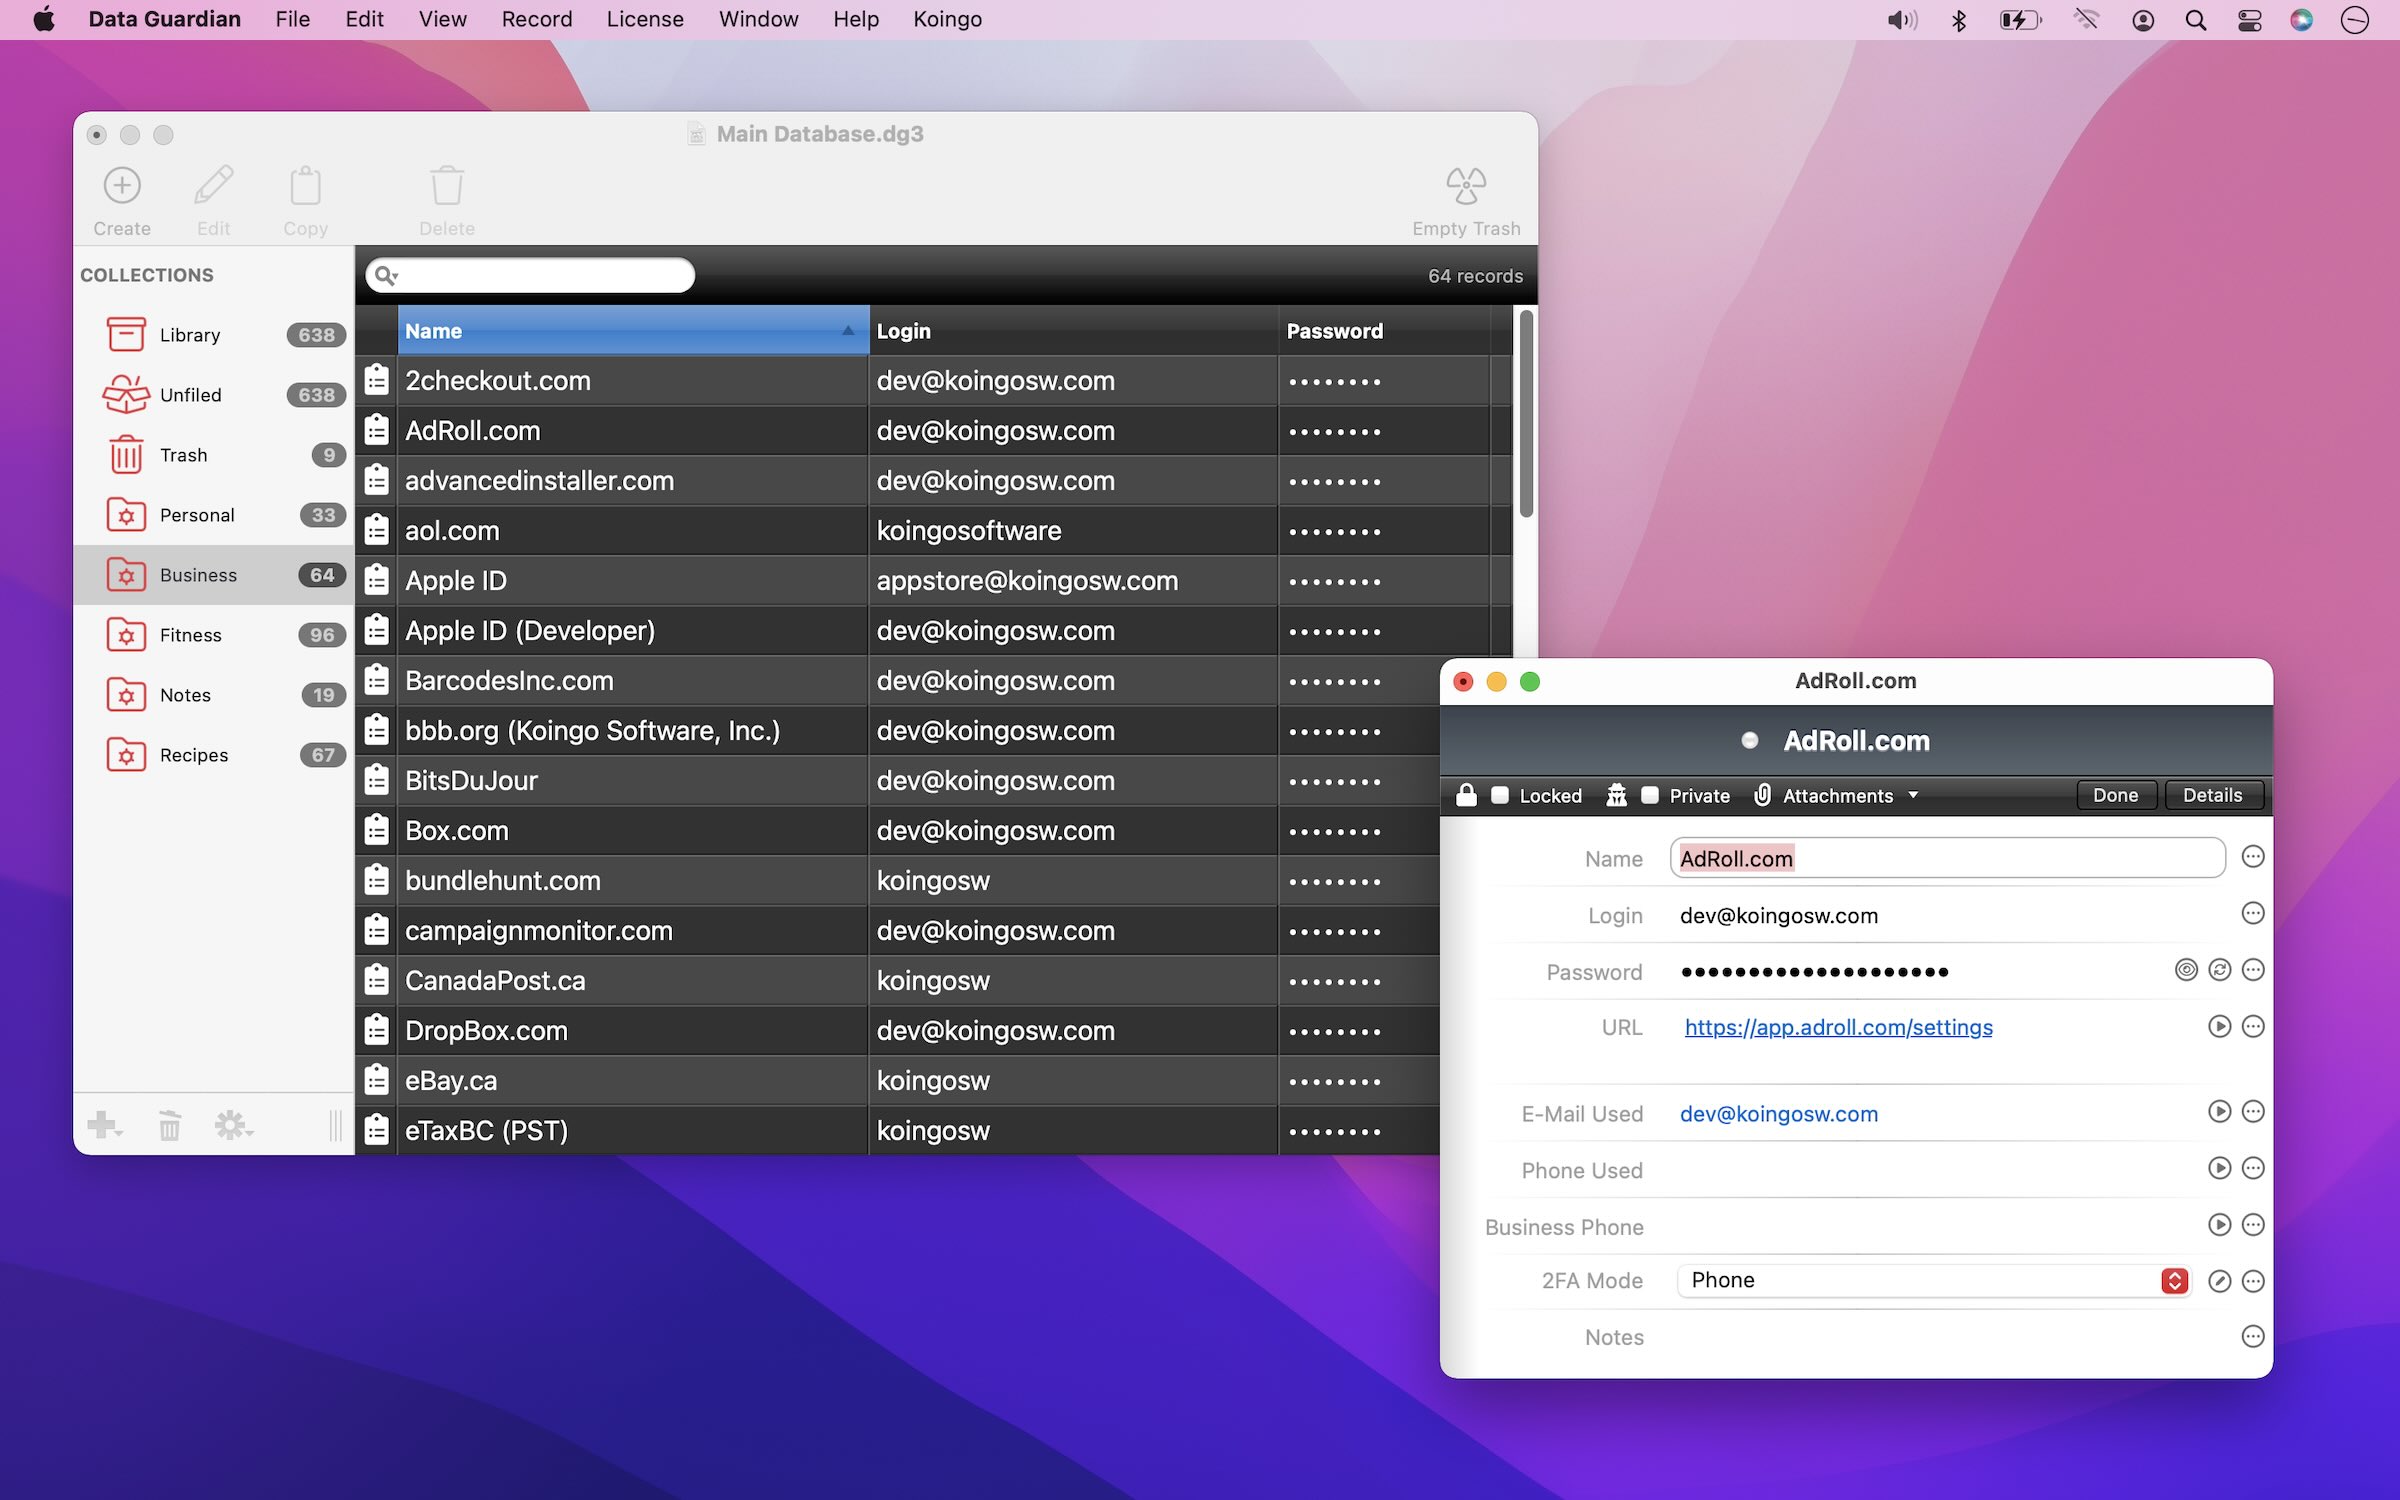Open the gear actions icon below collections
Viewport: 2400px width, 1500px height.
click(230, 1125)
